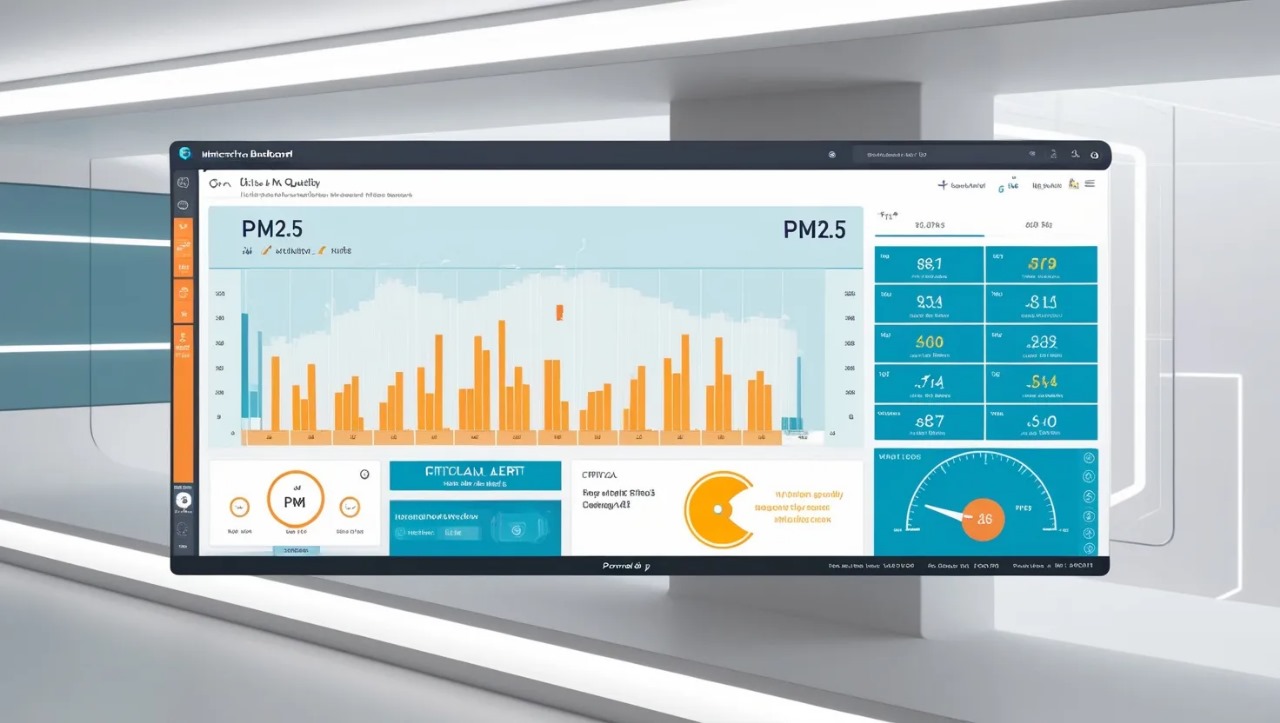Click the right PM2.5 chart title
This screenshot has height=723, width=1280.
click(814, 230)
